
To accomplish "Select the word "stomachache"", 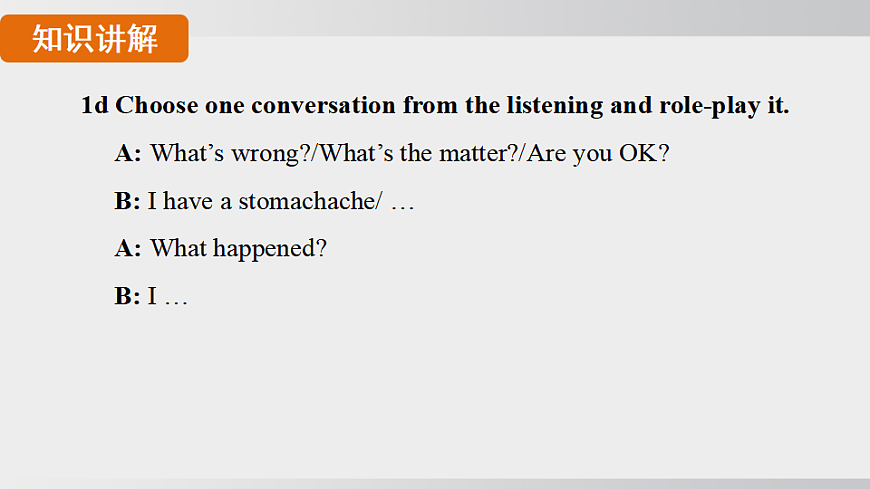I will [305, 201].
